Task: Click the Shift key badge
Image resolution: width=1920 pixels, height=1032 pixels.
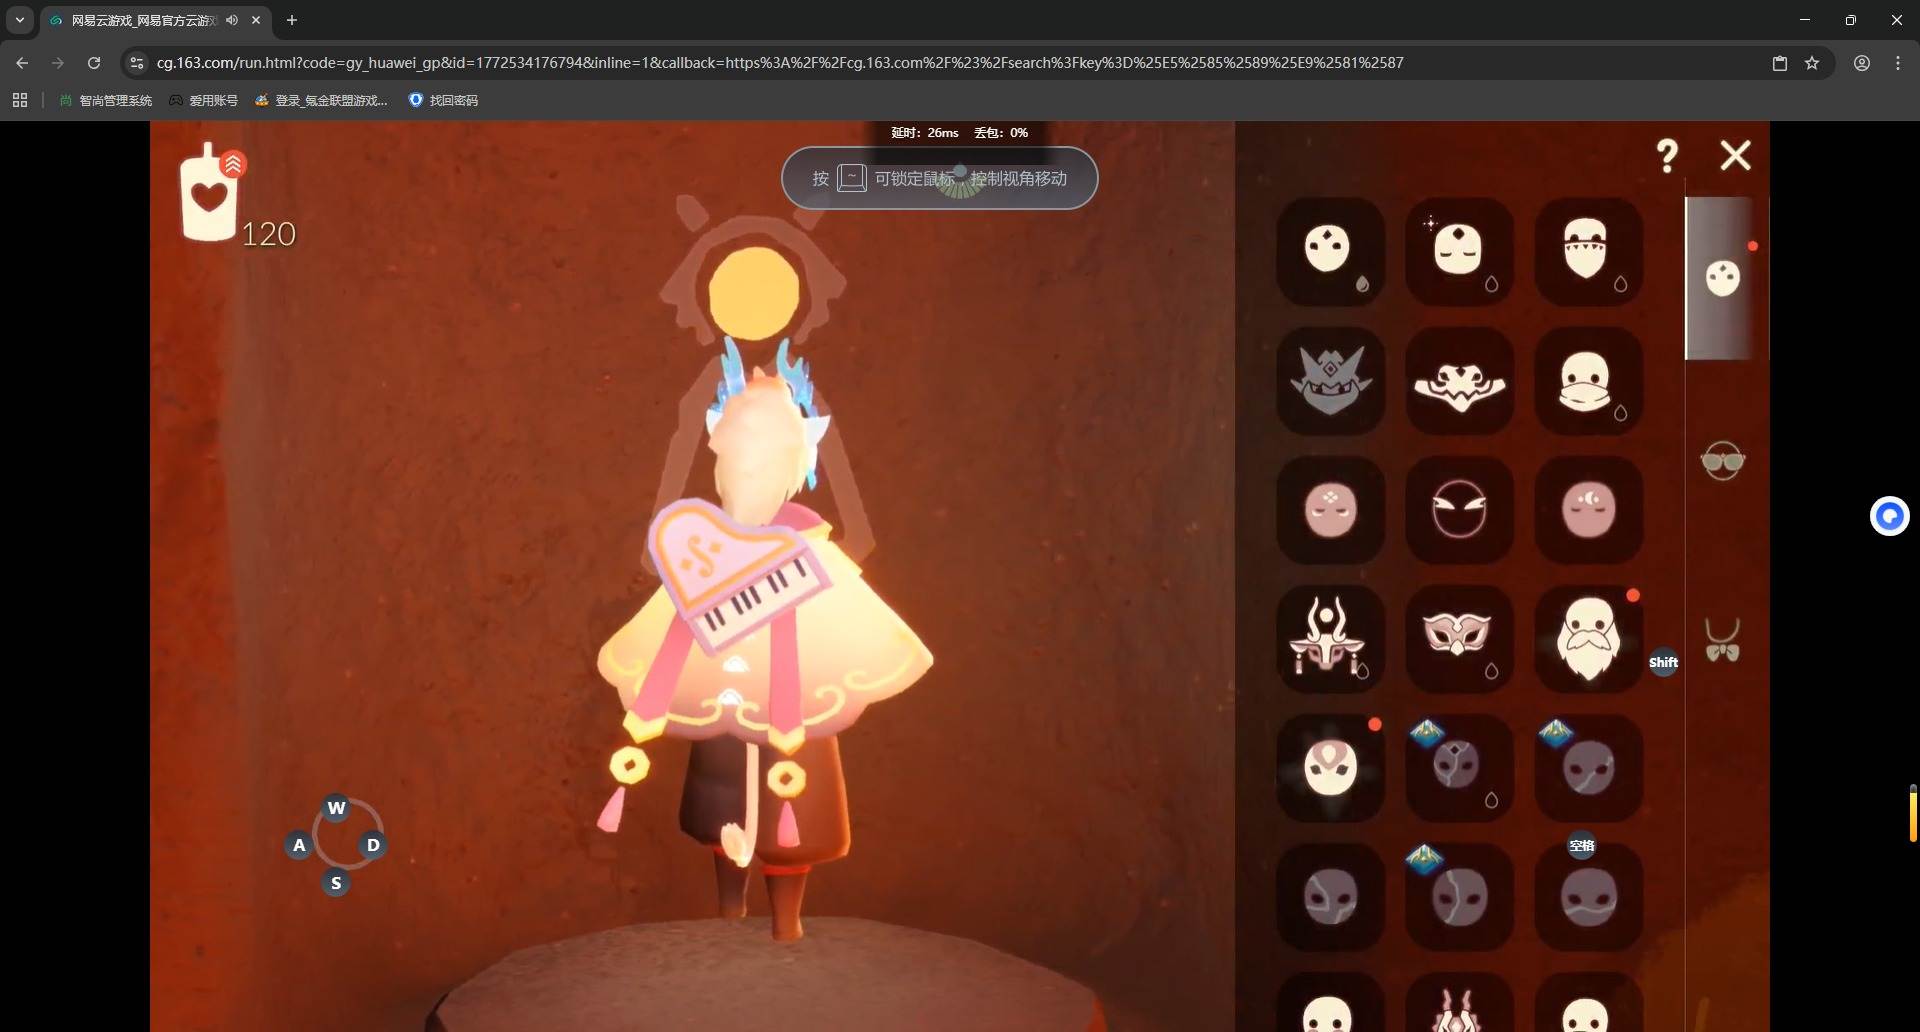Action: (x=1663, y=662)
